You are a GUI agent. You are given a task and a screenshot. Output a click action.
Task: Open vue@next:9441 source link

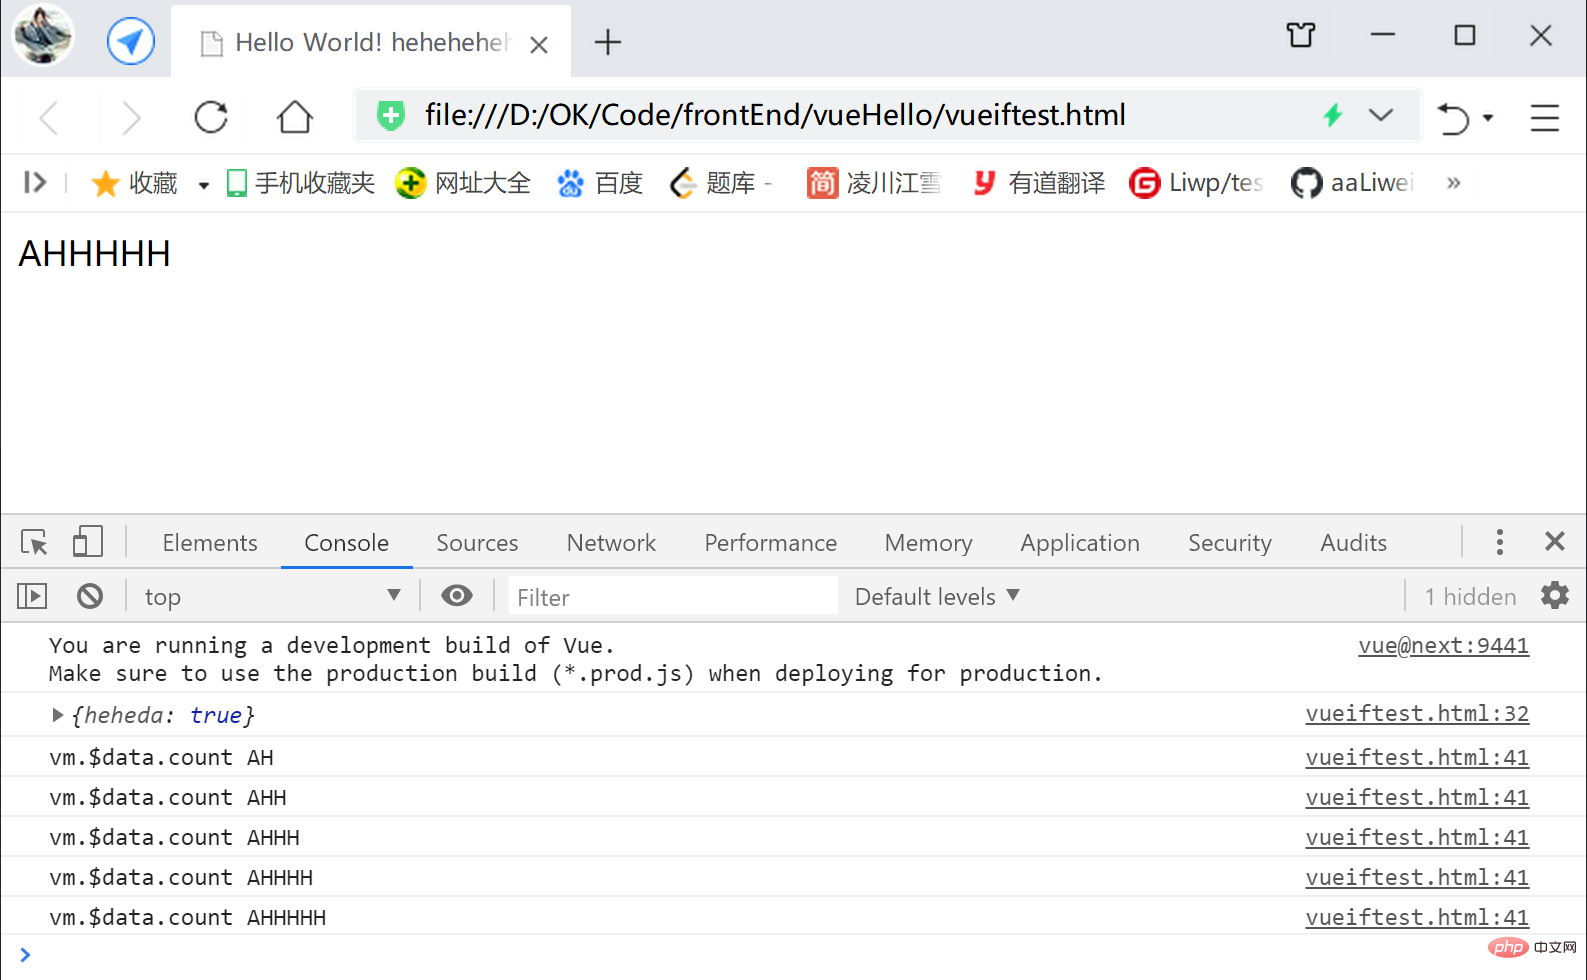[x=1443, y=646]
